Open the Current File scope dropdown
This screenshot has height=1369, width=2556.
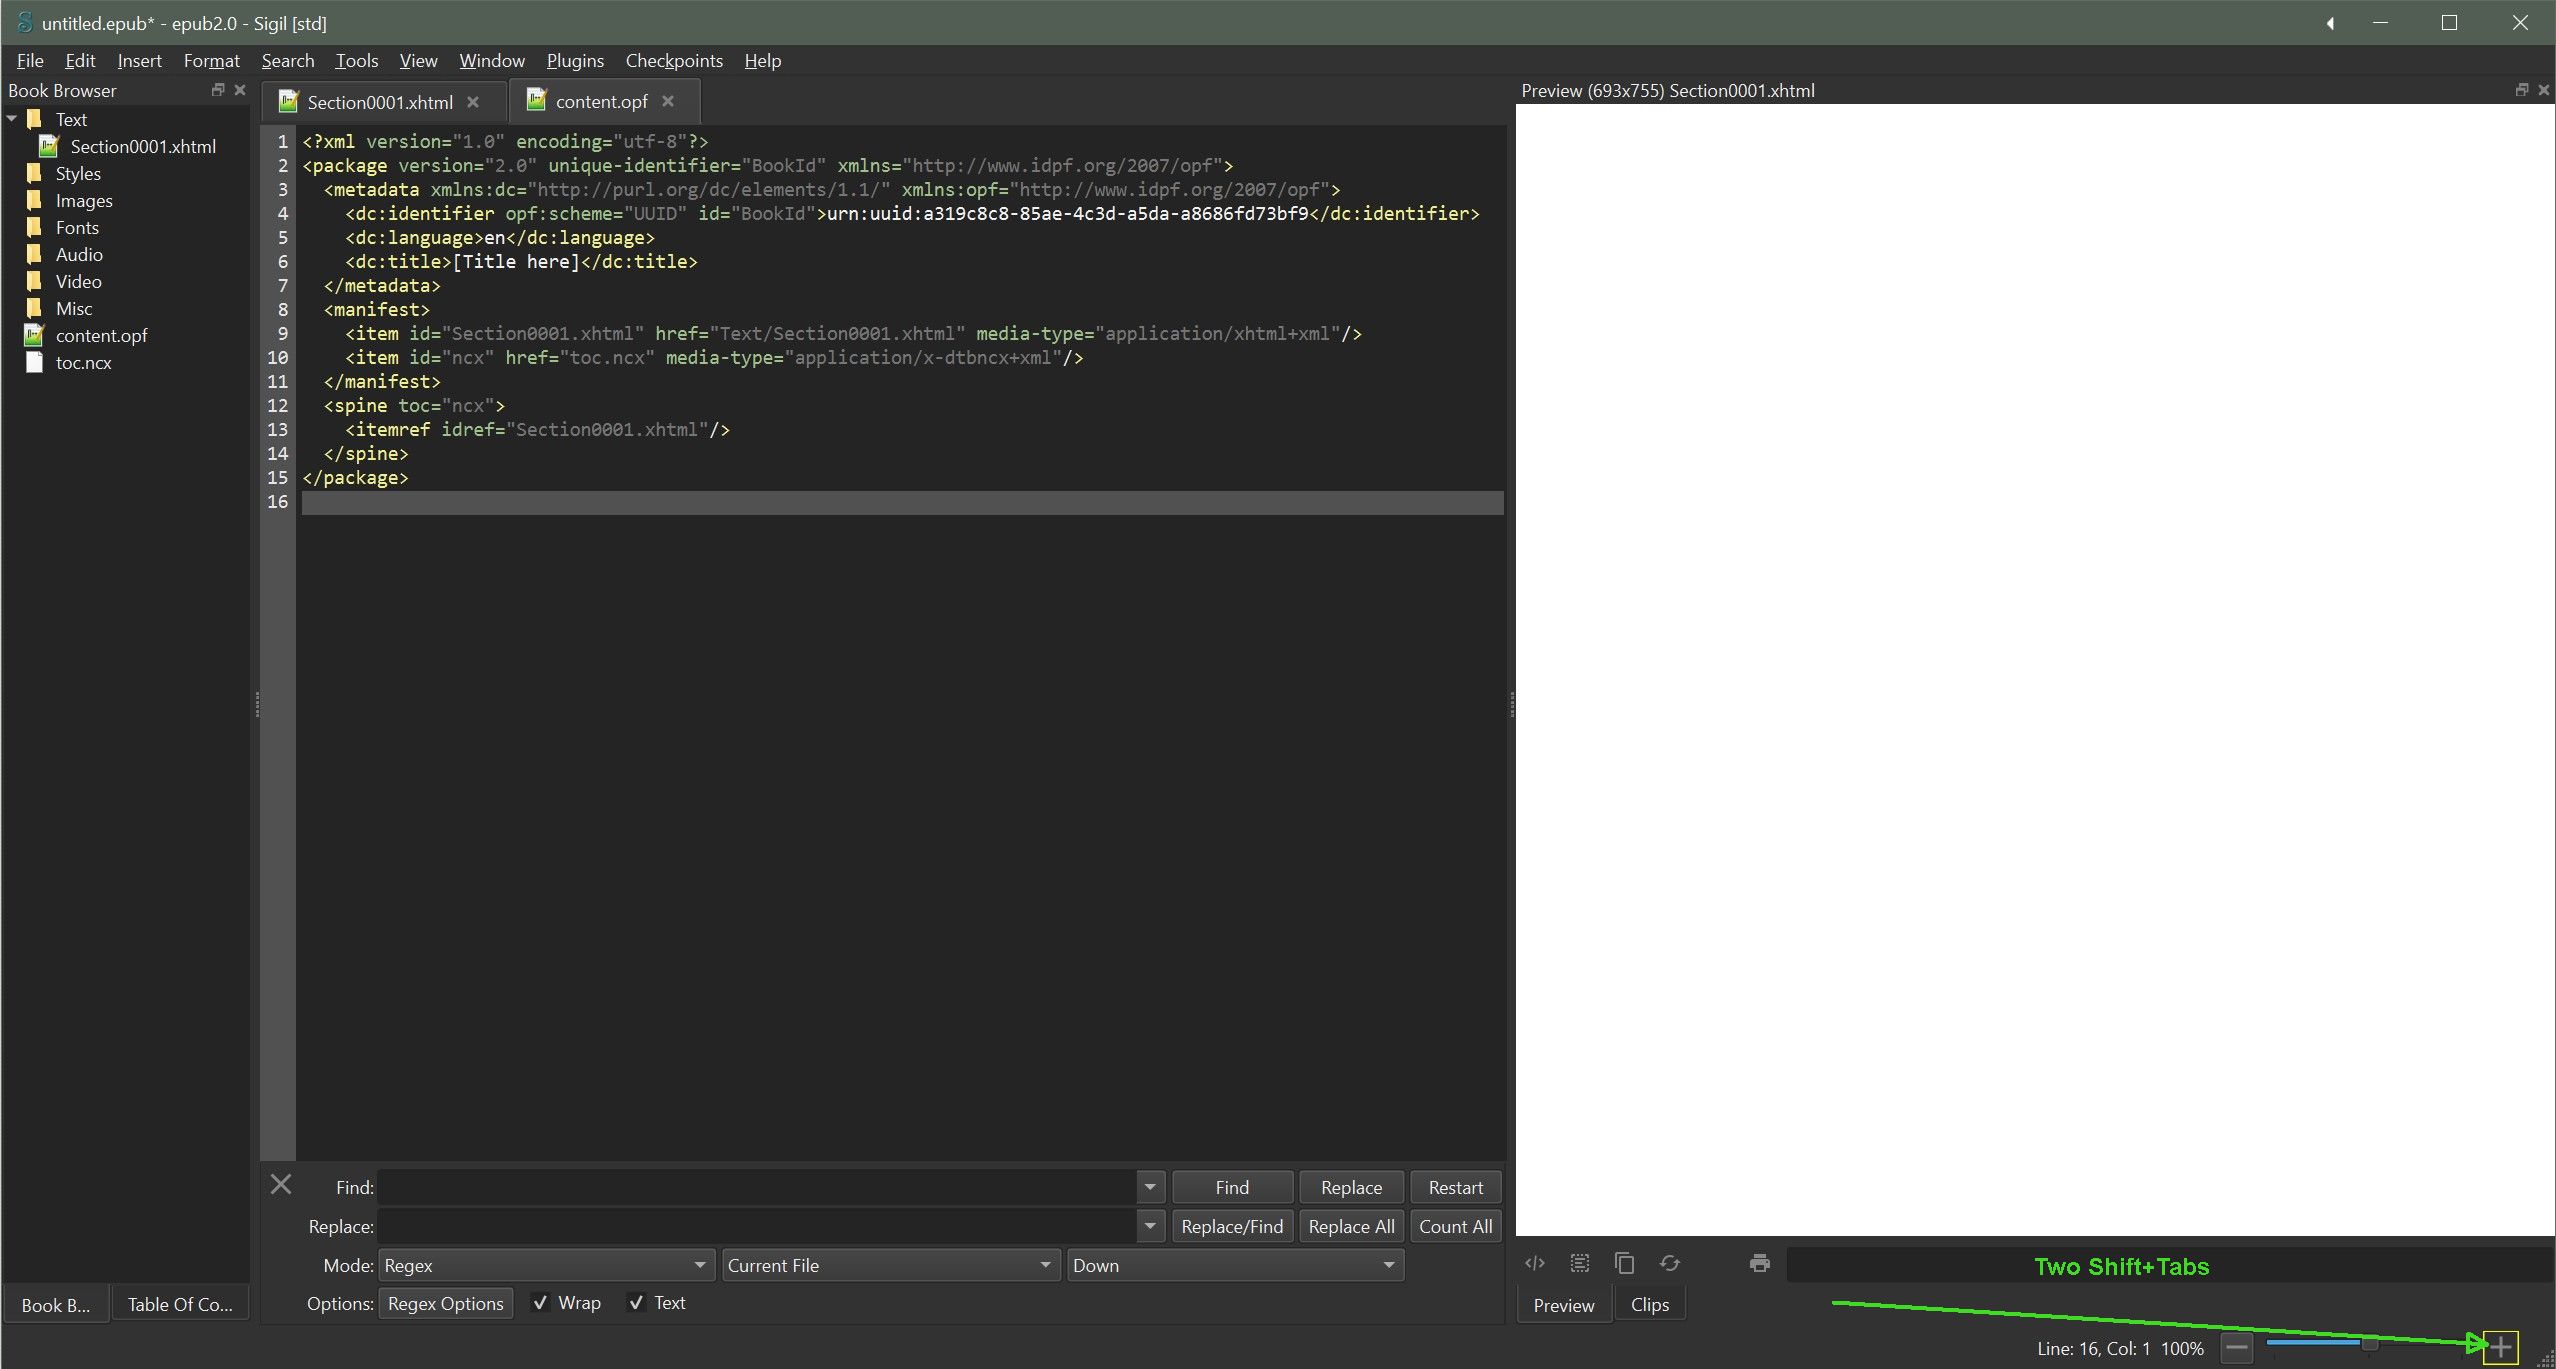889,1265
